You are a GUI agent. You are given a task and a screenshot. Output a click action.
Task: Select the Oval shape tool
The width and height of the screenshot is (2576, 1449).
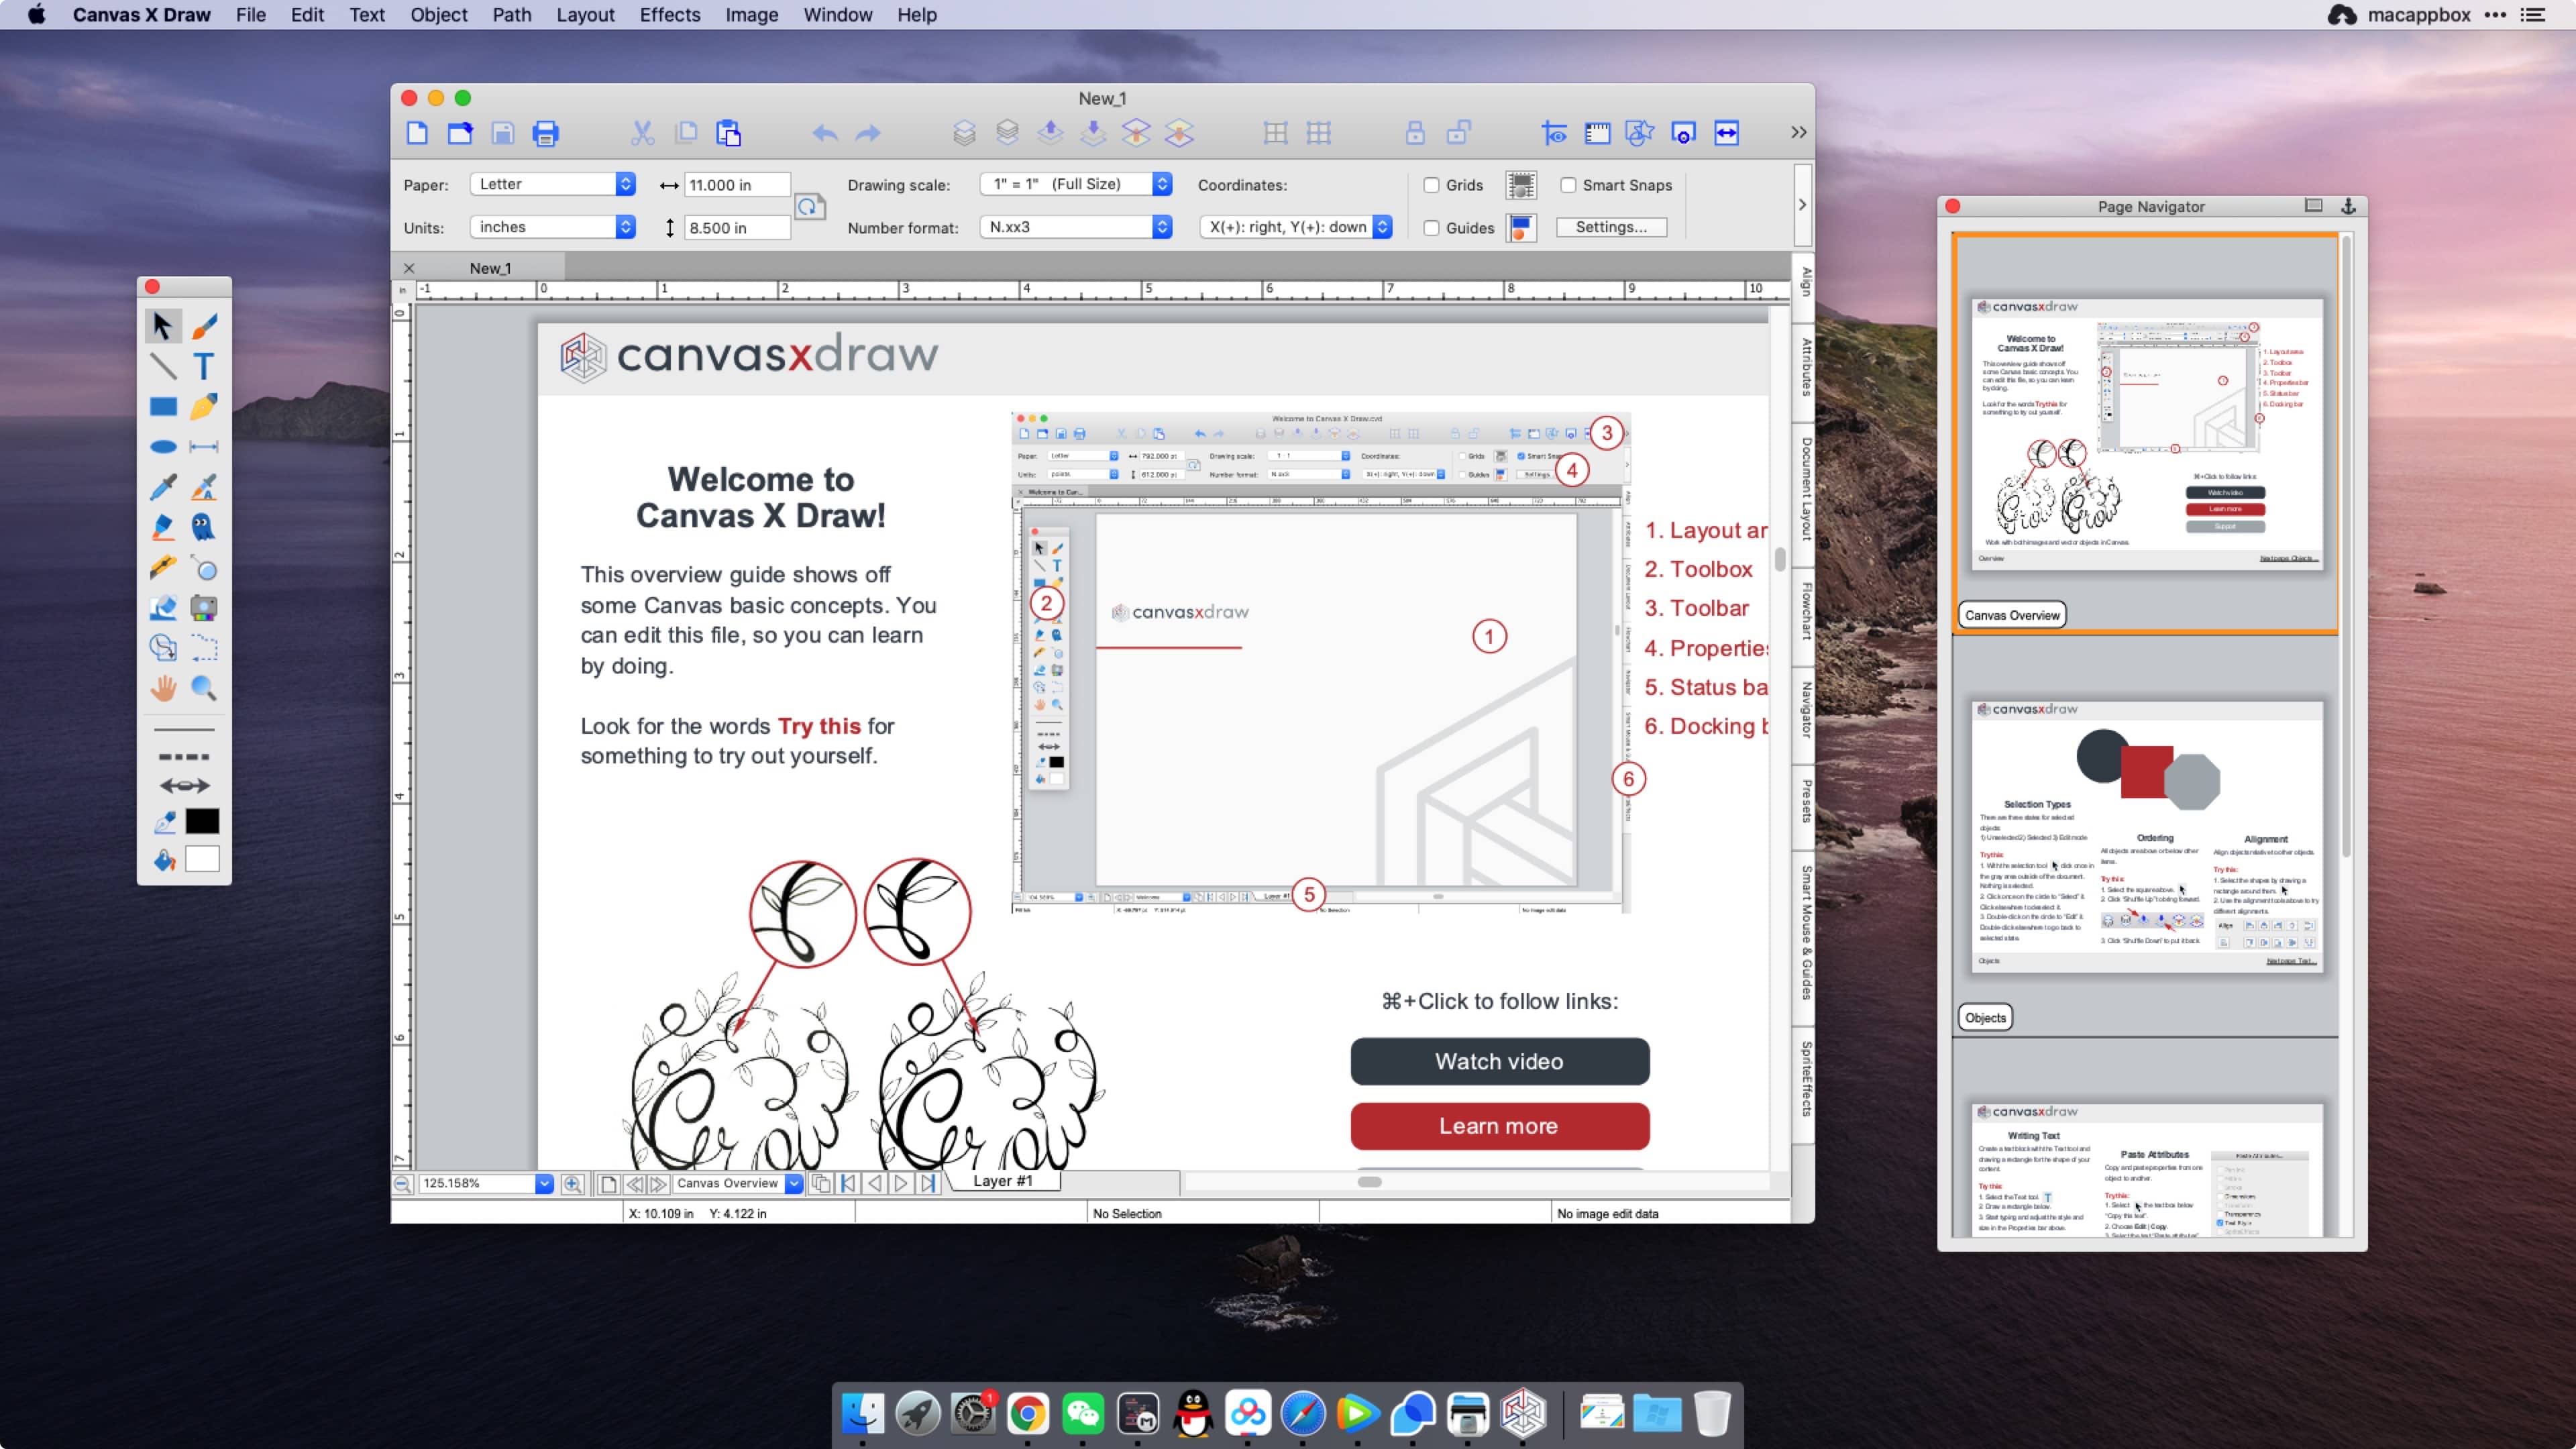pyautogui.click(x=163, y=447)
